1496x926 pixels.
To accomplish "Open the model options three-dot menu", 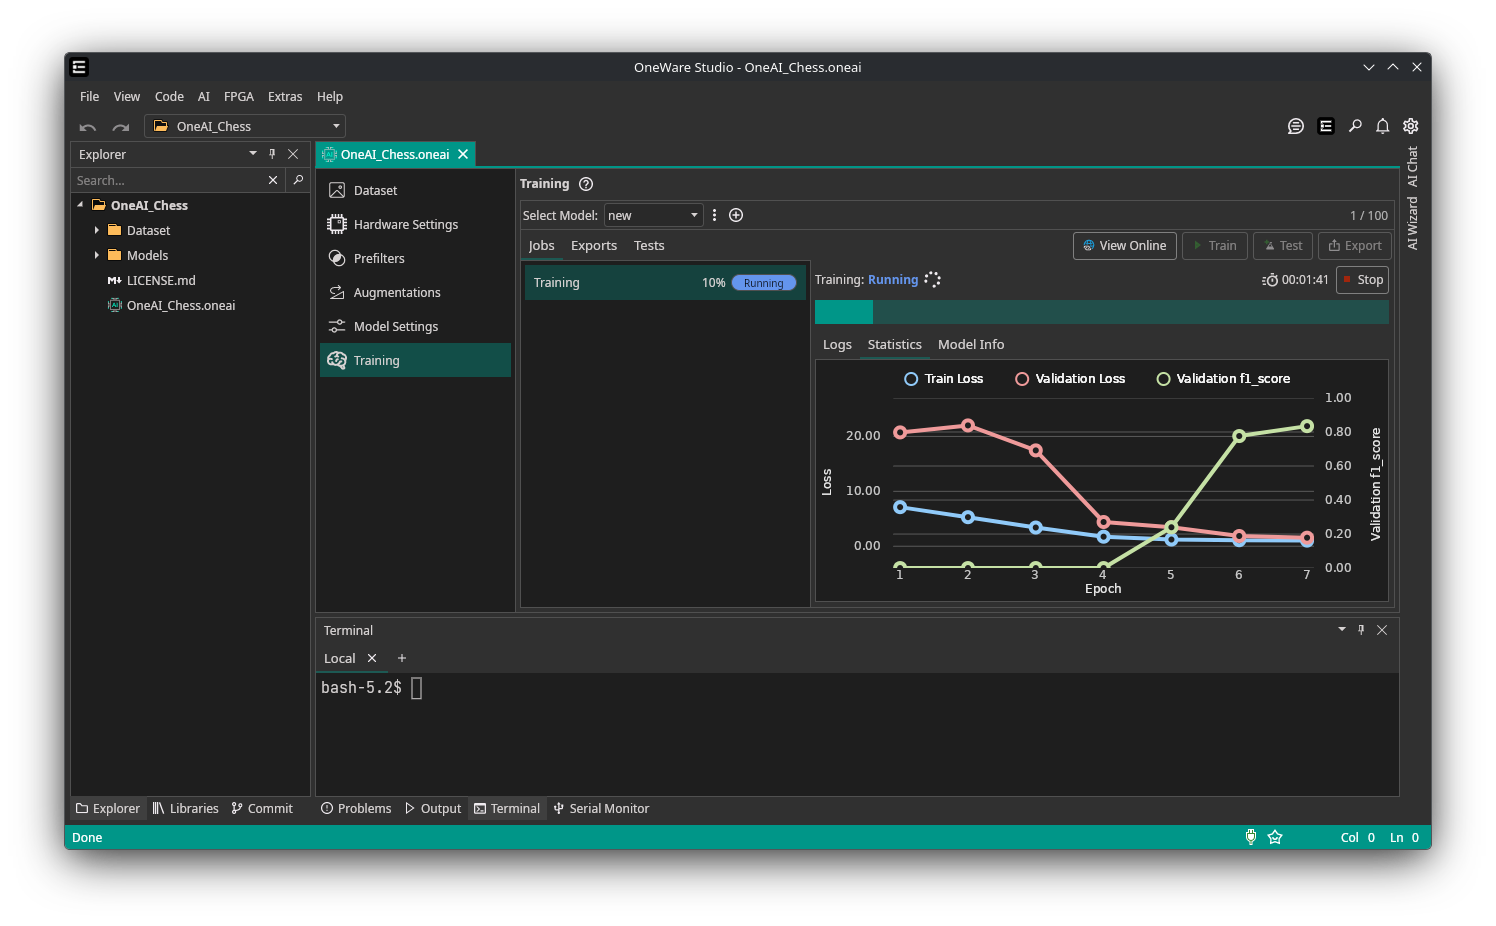I will tap(714, 215).
